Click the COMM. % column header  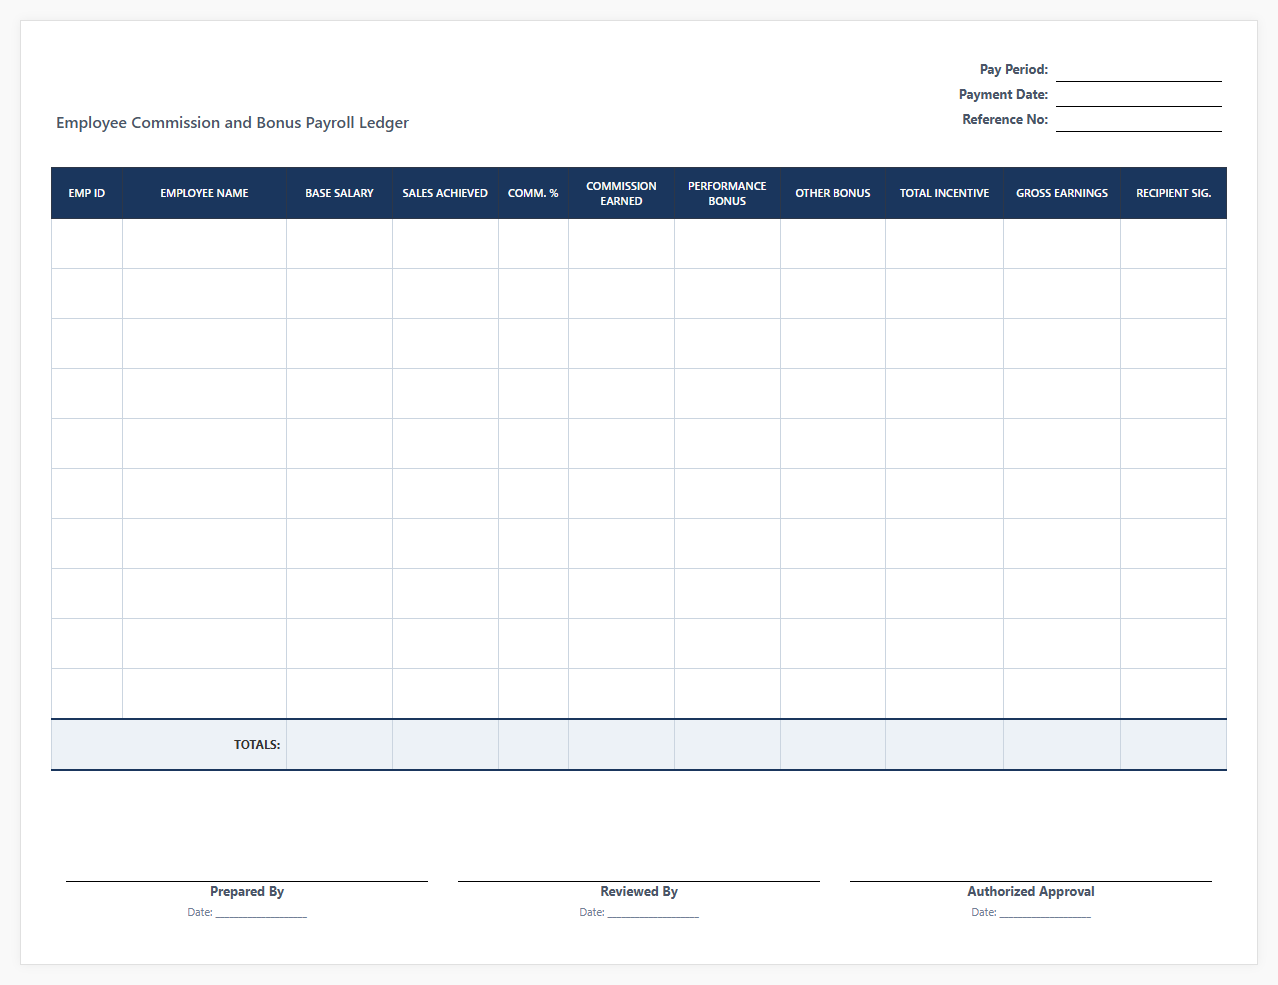tap(533, 193)
